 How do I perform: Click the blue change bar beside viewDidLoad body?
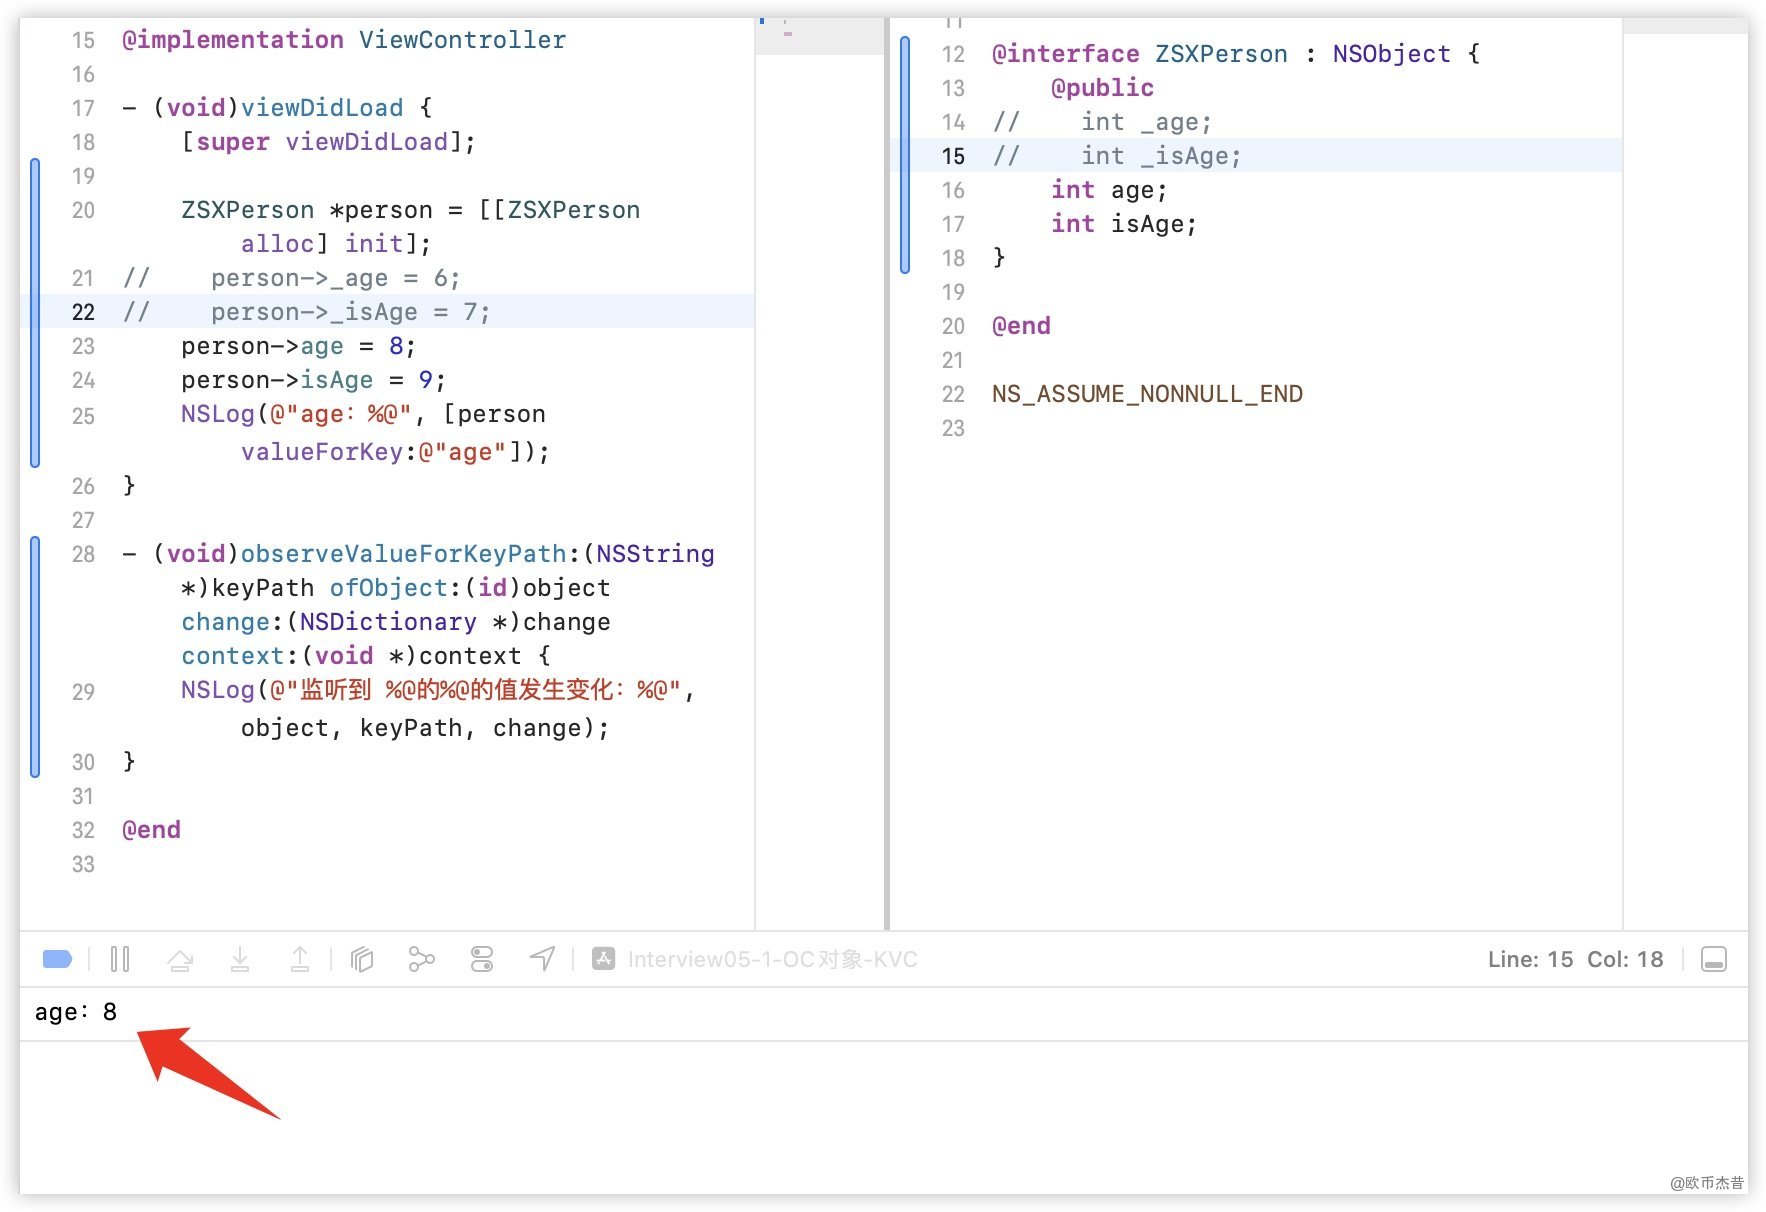tap(35, 312)
